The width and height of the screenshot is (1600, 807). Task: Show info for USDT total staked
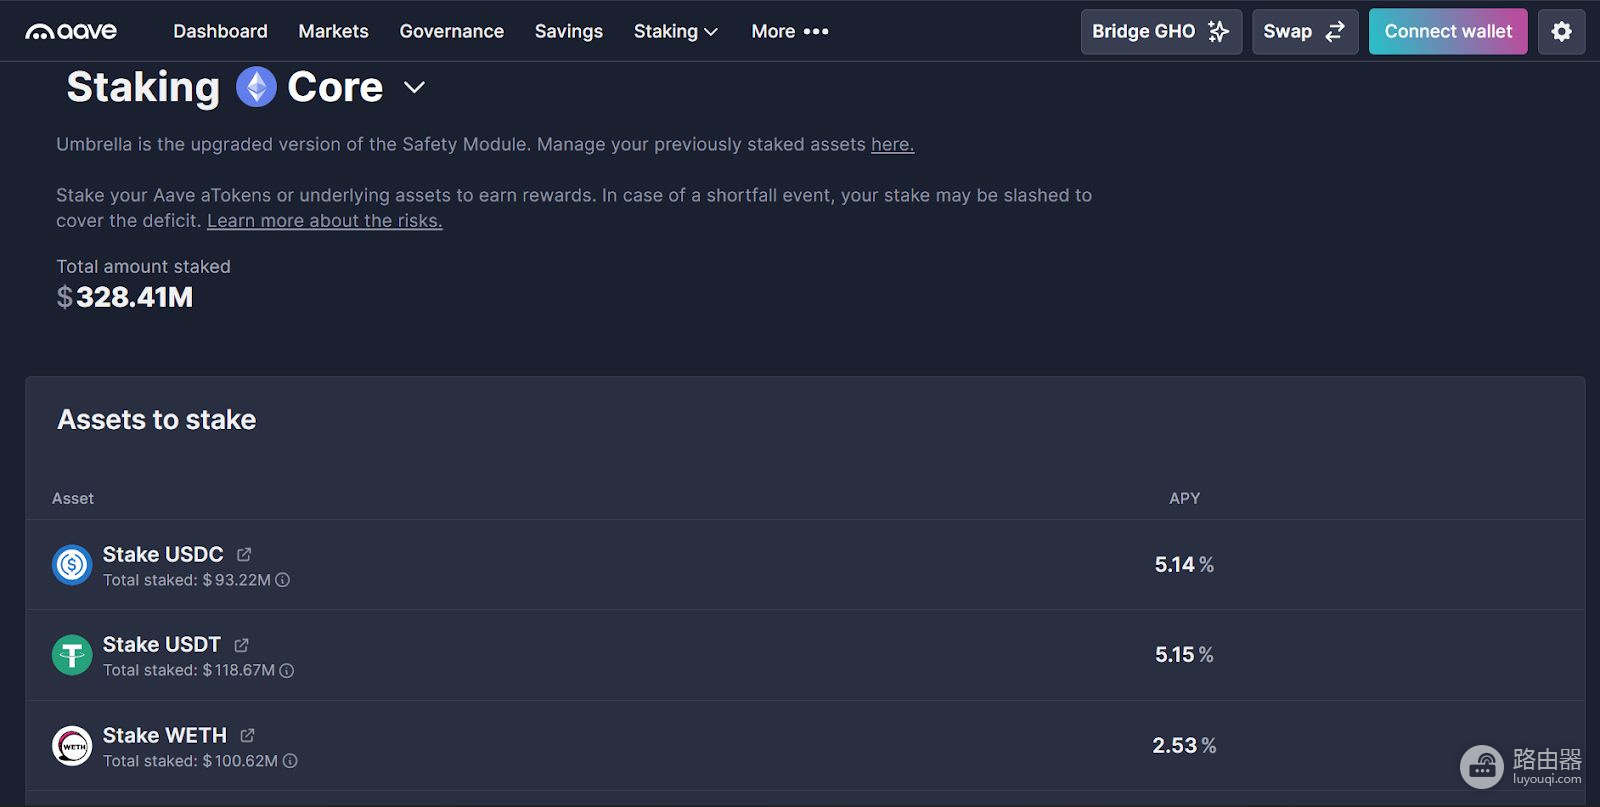[x=287, y=670]
